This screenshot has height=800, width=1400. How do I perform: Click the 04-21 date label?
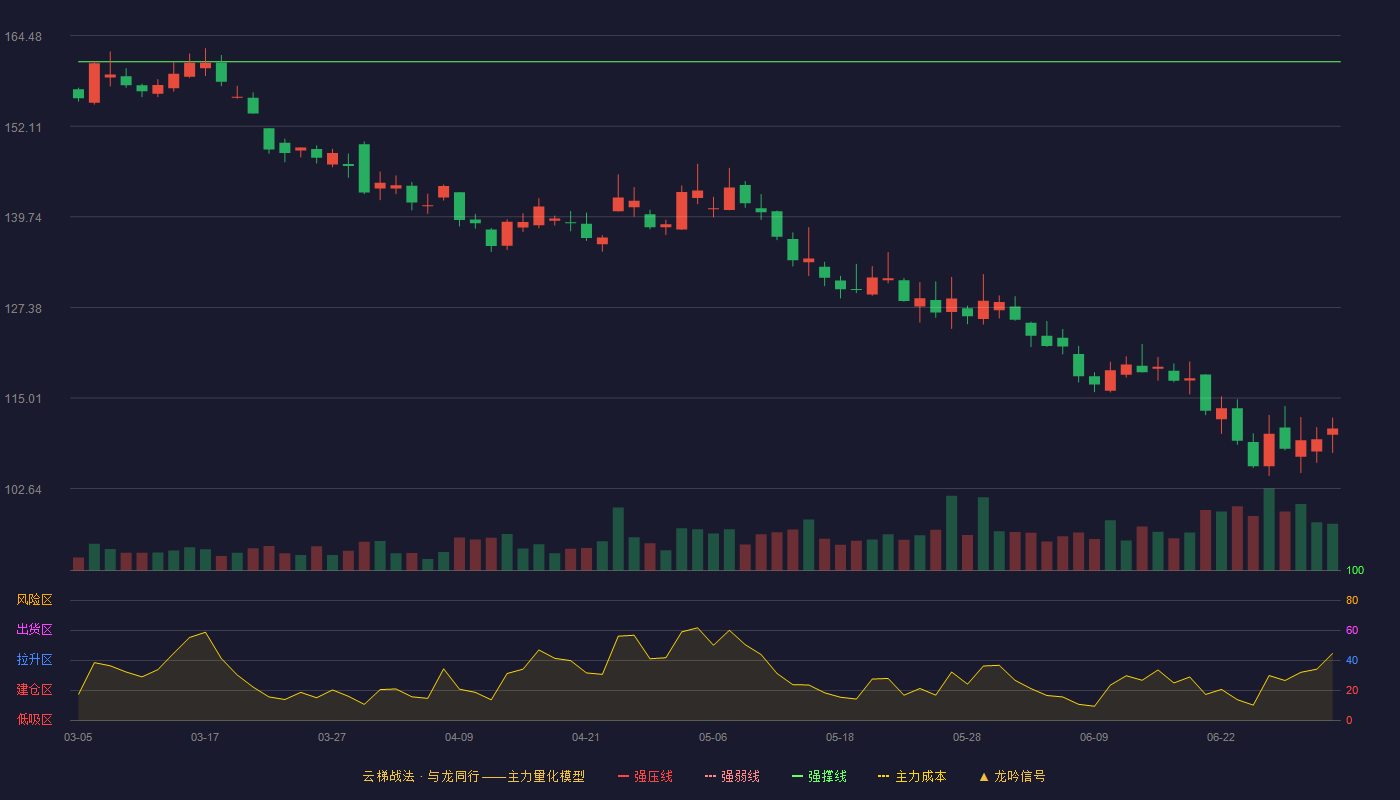click(586, 737)
